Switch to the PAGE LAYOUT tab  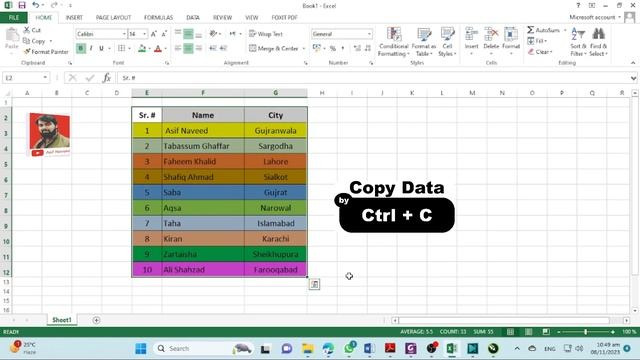click(x=113, y=18)
